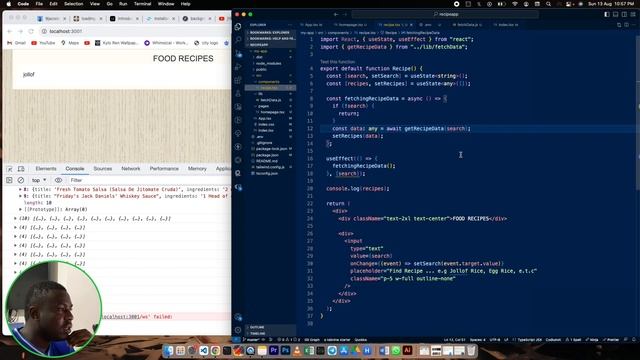Expand the Prototype Array(0) entry in console
The image size is (640, 360).
20,209
